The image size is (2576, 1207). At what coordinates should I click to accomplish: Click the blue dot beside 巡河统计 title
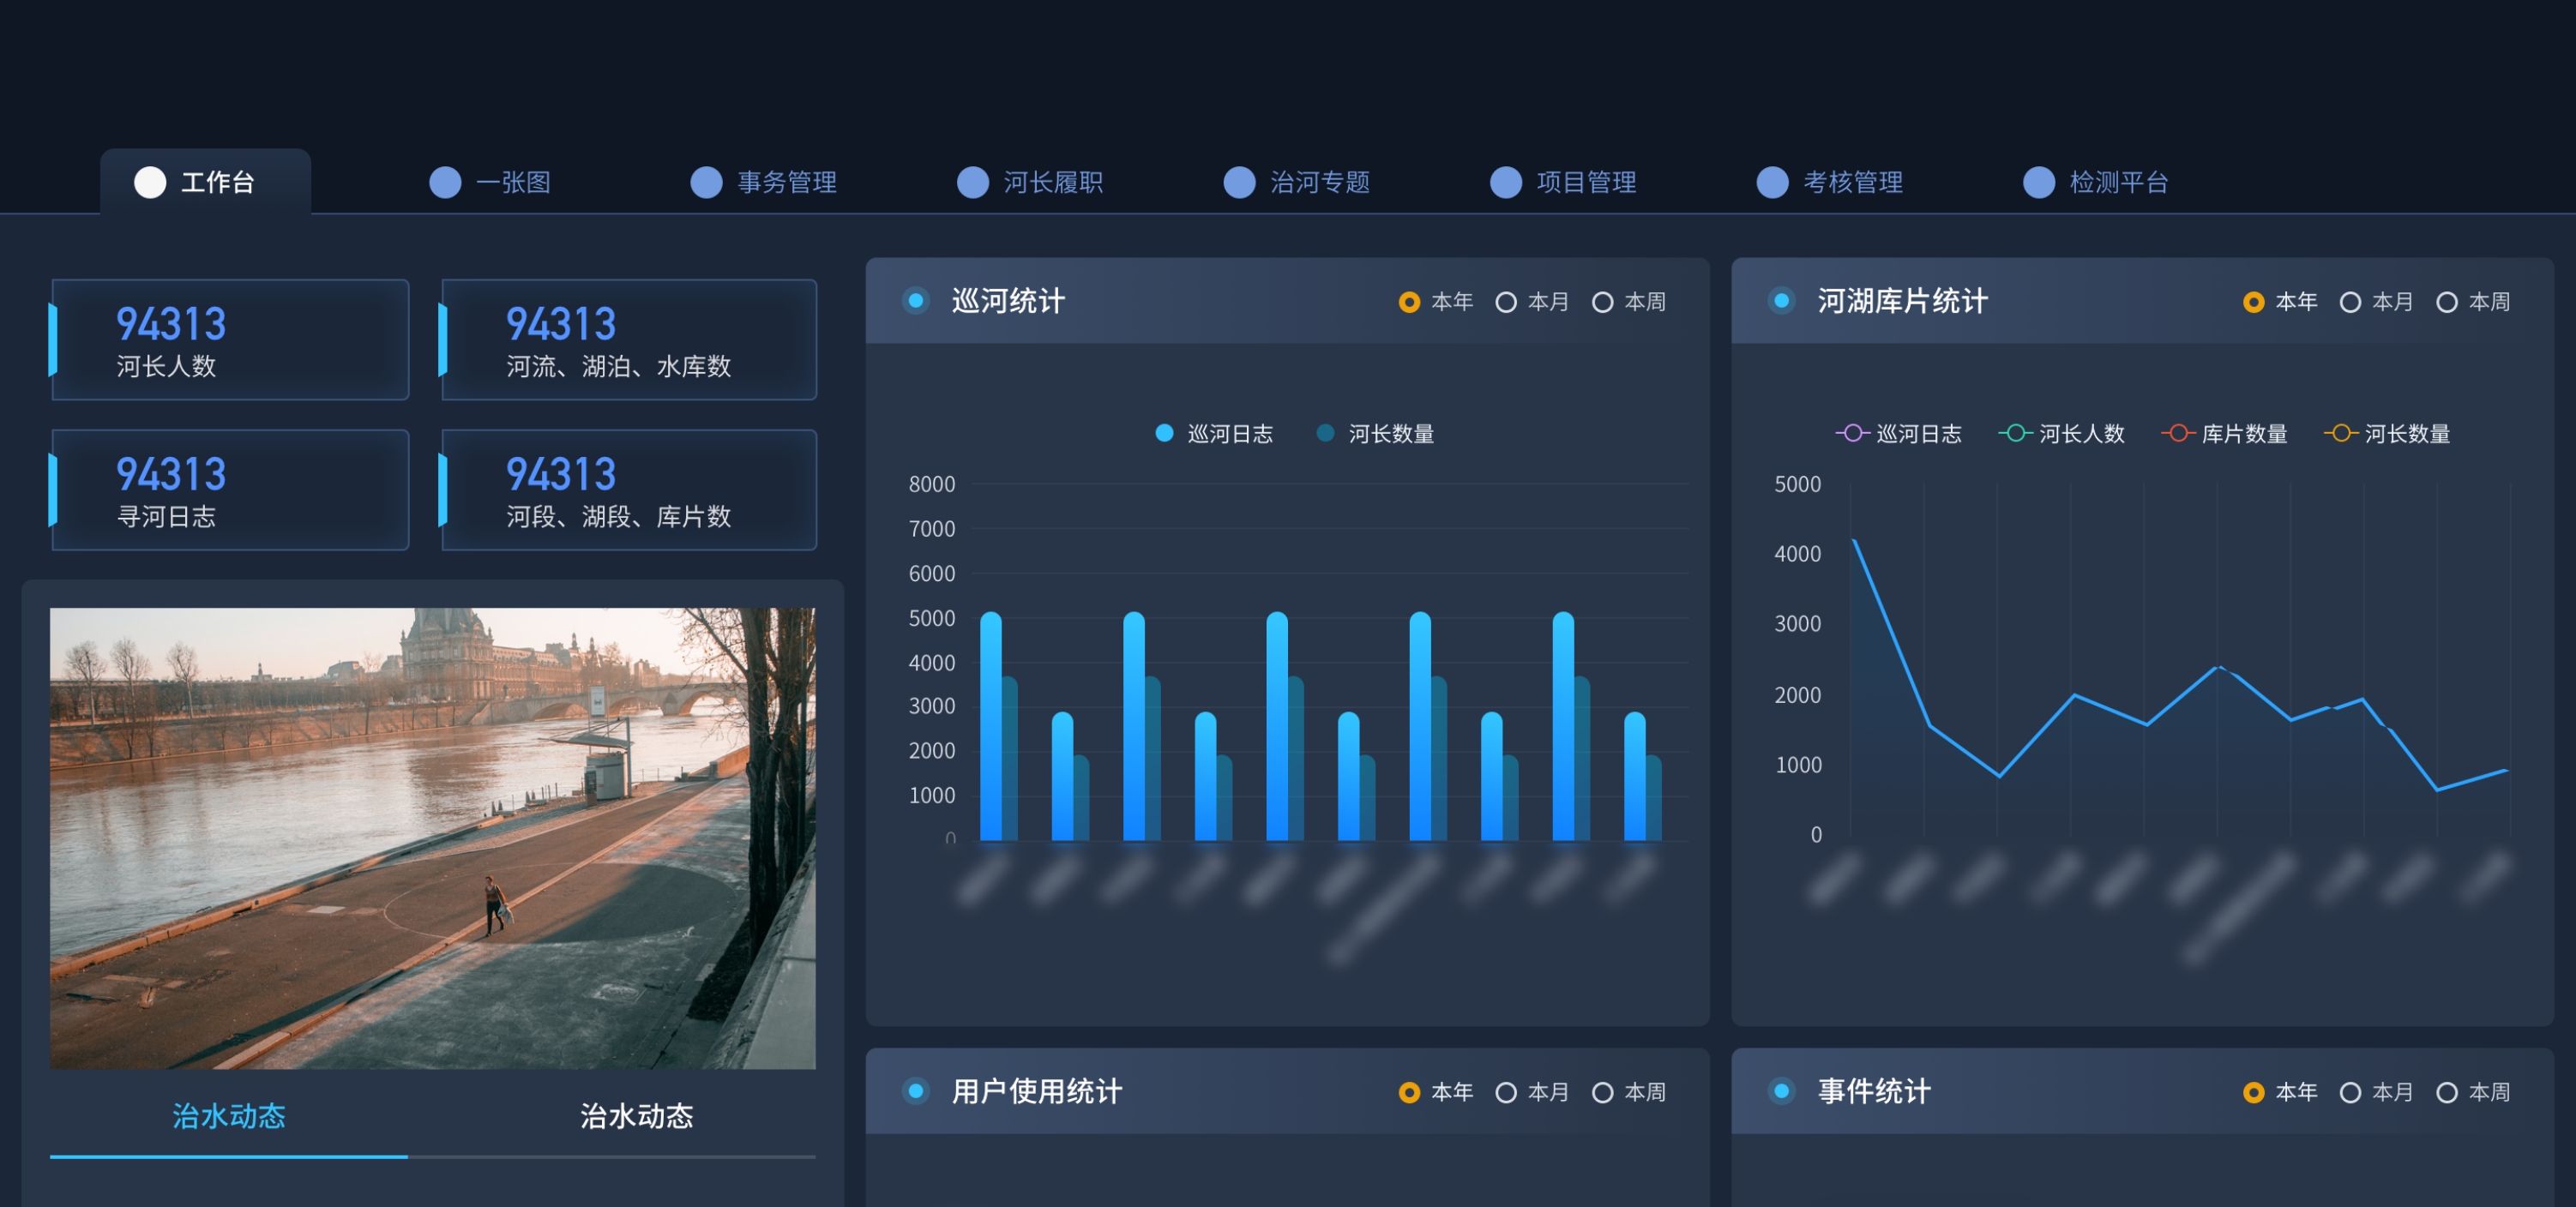(915, 300)
